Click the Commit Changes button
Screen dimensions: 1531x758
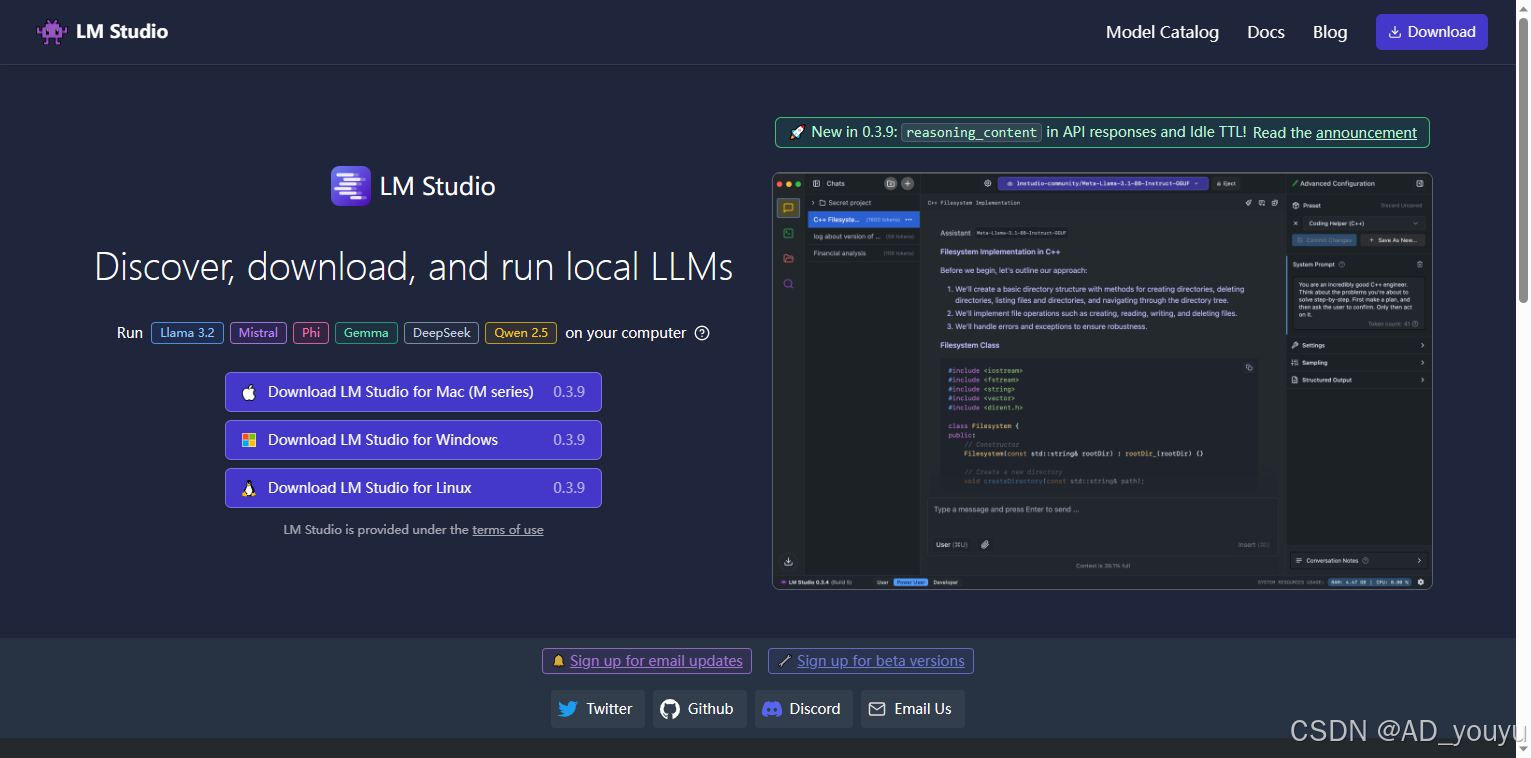[1324, 240]
